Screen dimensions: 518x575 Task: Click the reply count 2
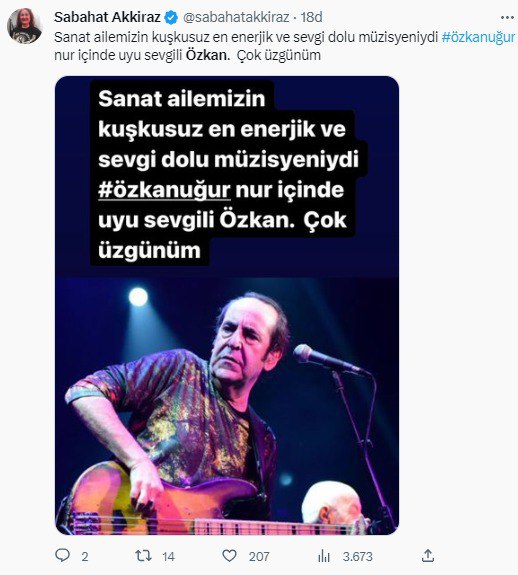click(x=85, y=557)
